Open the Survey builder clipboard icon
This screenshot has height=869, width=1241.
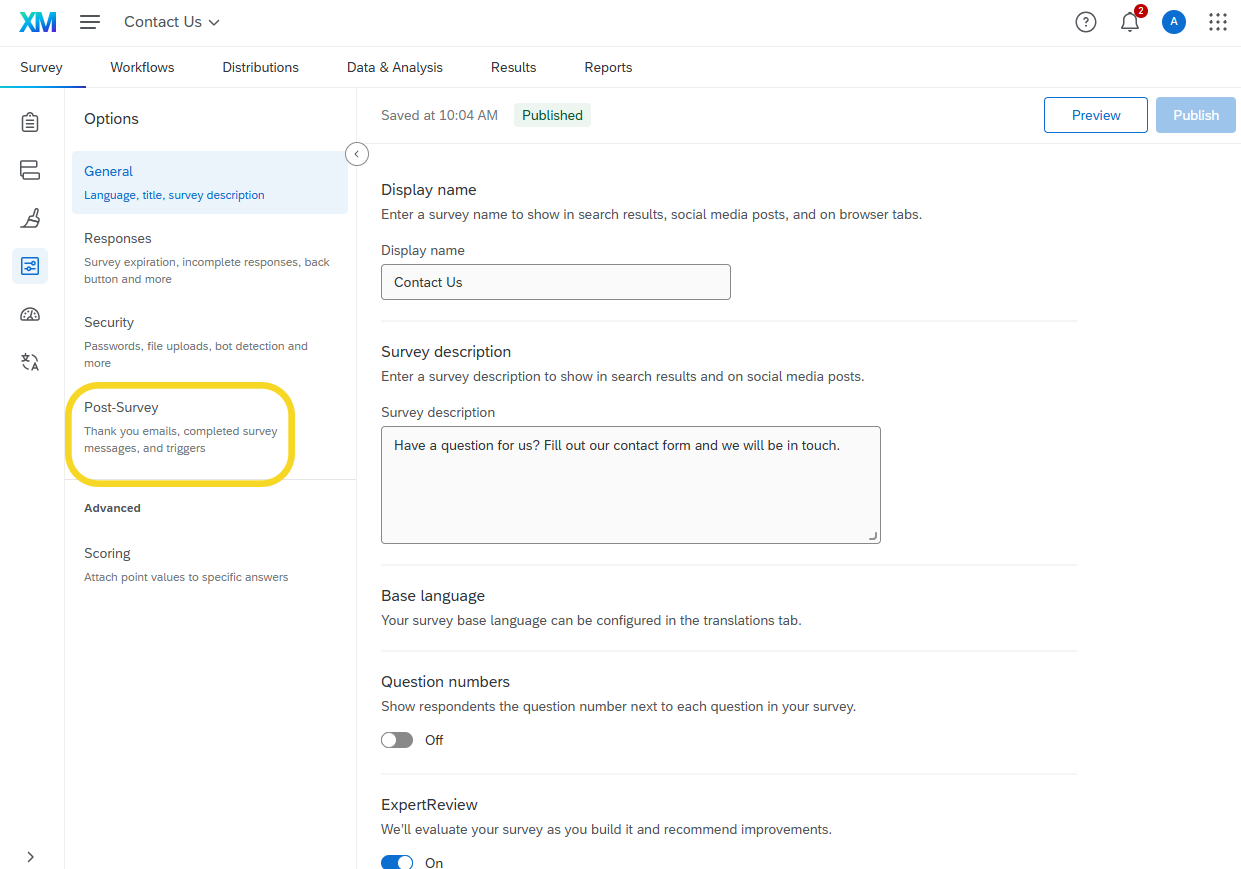[30, 122]
